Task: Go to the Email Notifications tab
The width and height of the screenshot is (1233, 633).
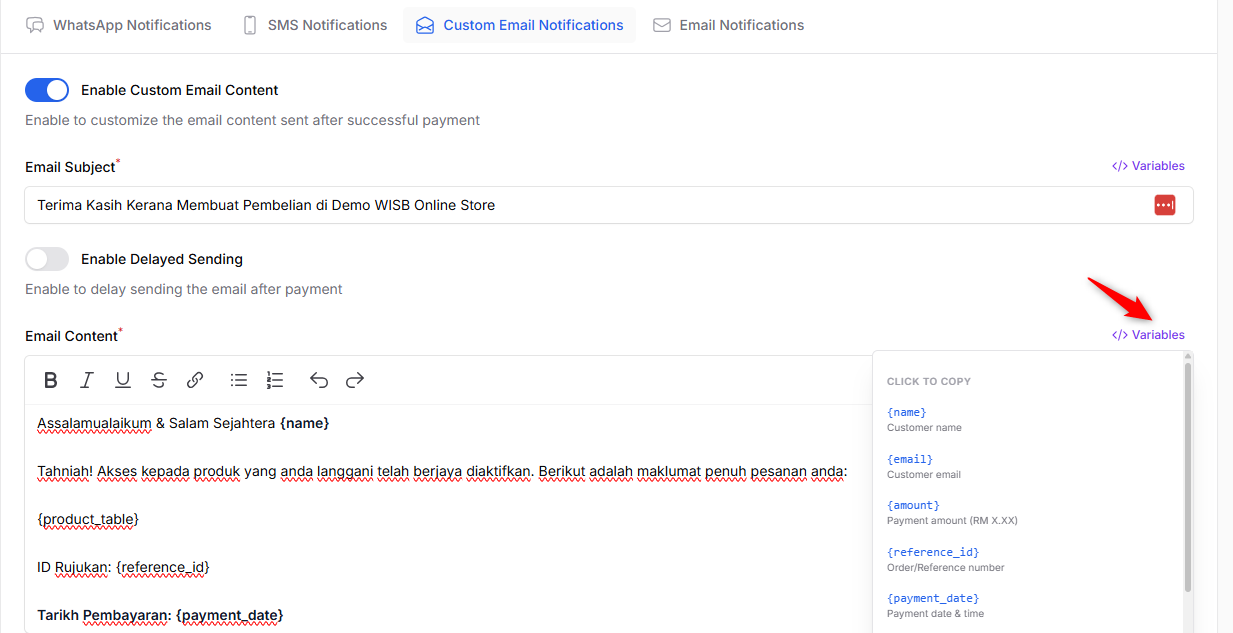Action: [x=729, y=25]
